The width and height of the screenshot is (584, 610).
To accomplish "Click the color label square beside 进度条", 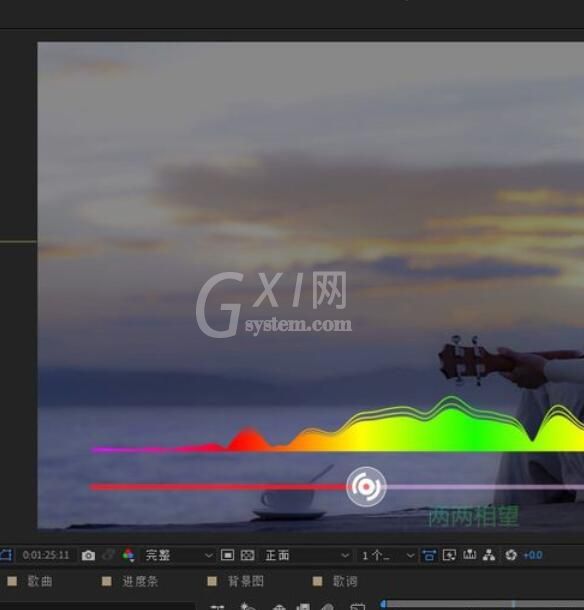I will 106,581.
